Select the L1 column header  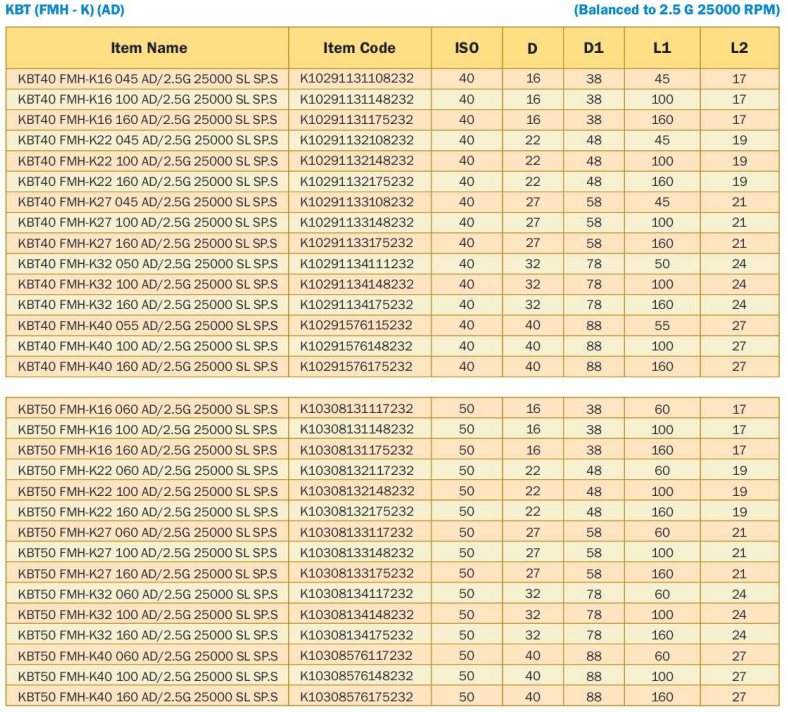(662, 48)
